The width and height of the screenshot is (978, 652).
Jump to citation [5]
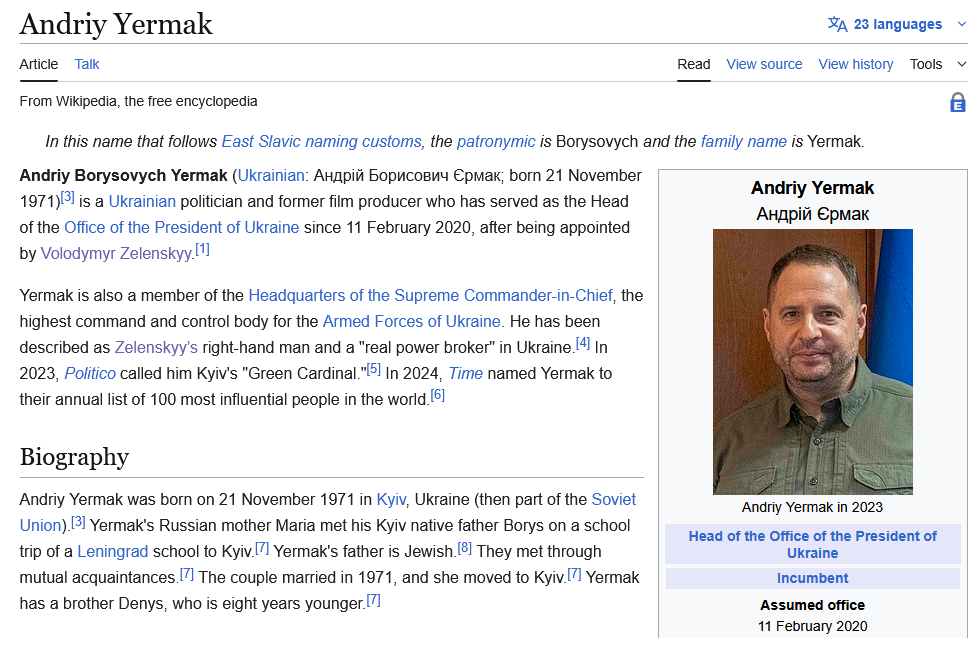[x=374, y=369]
